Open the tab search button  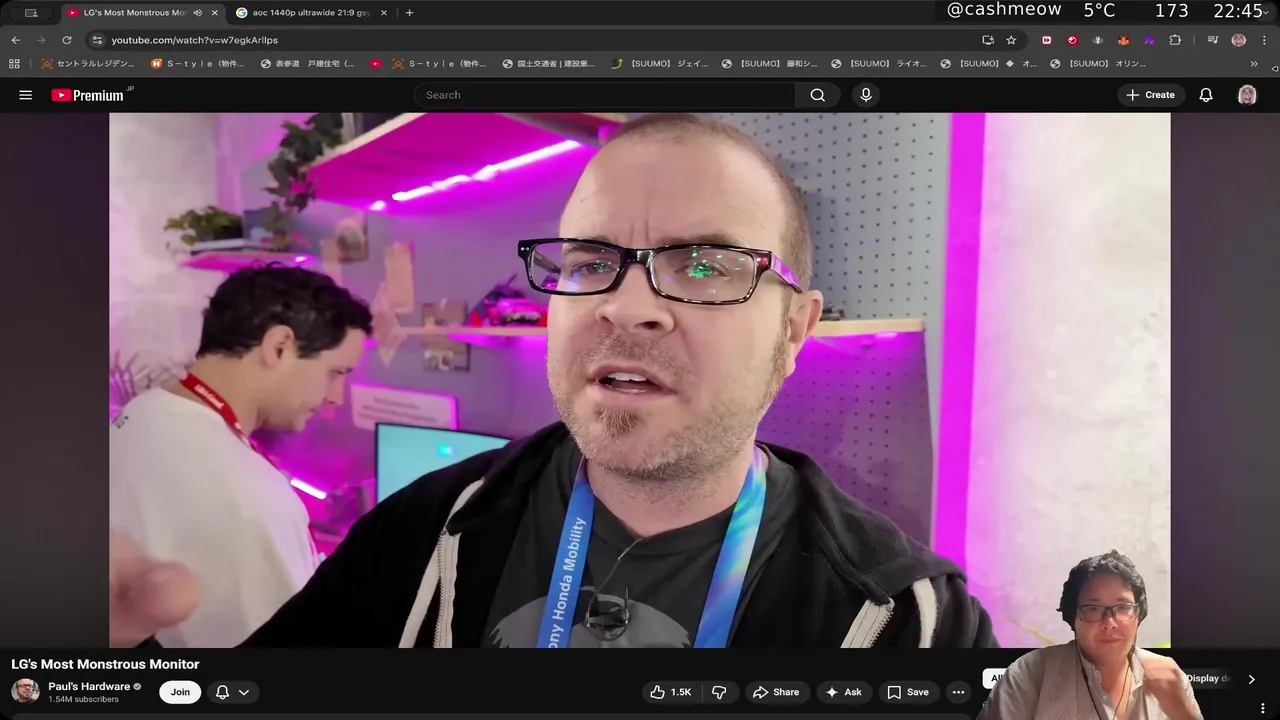[x=31, y=13]
